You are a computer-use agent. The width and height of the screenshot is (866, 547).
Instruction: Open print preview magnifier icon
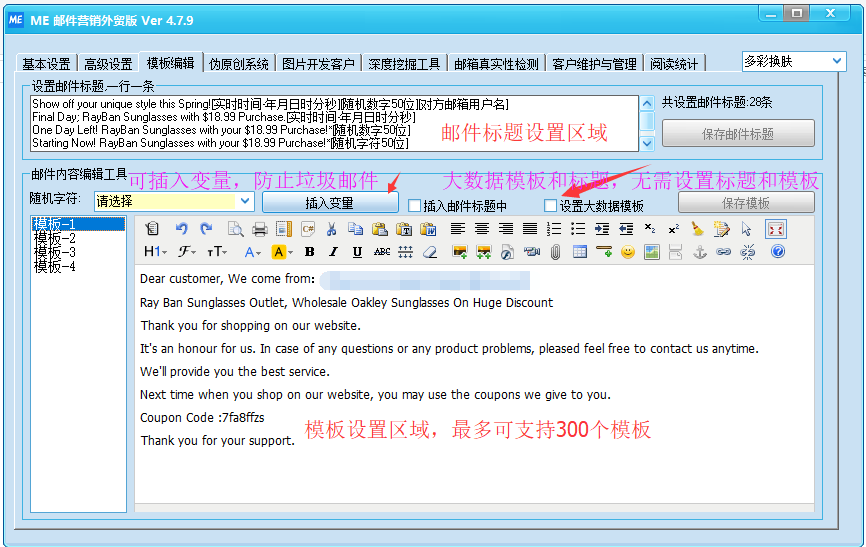(x=235, y=229)
